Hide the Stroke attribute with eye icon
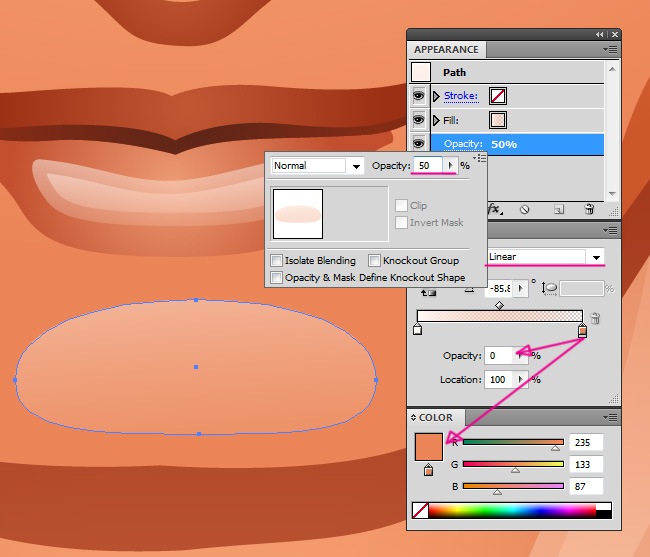The height and width of the screenshot is (557, 650). coord(419,96)
